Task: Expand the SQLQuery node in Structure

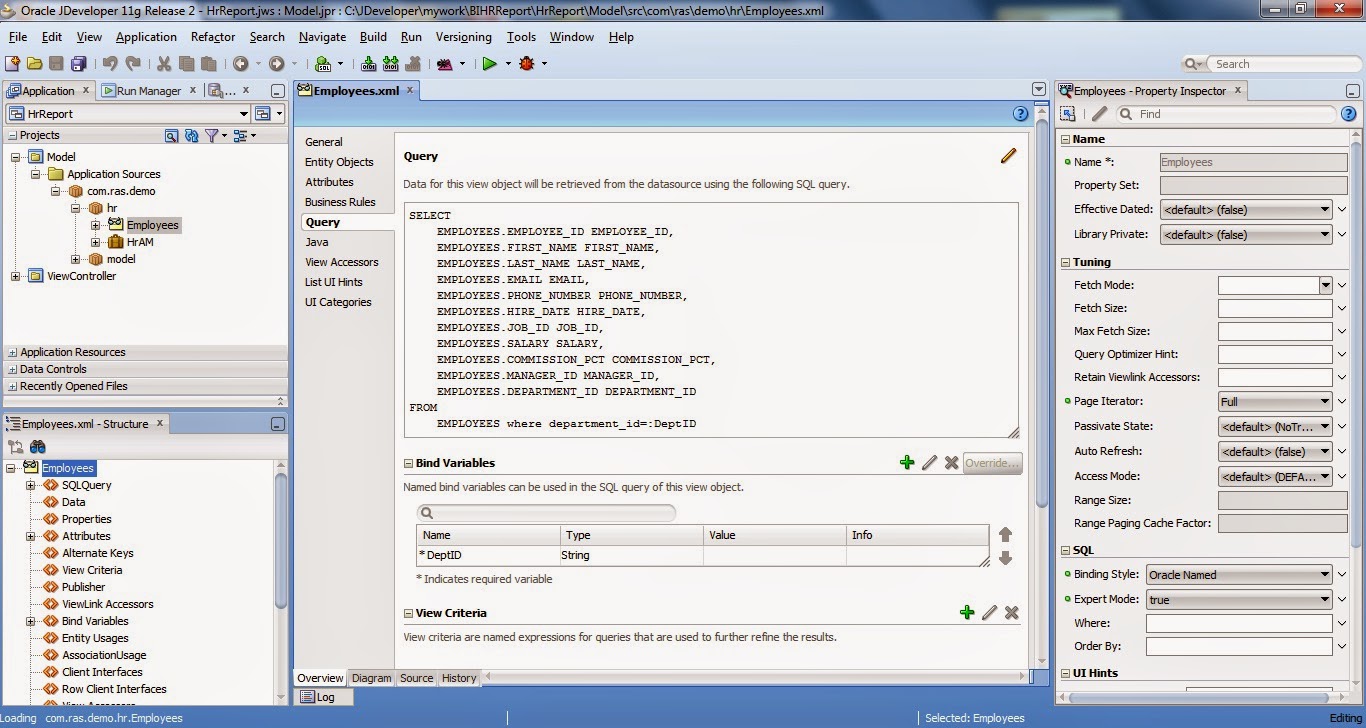Action: 31,485
